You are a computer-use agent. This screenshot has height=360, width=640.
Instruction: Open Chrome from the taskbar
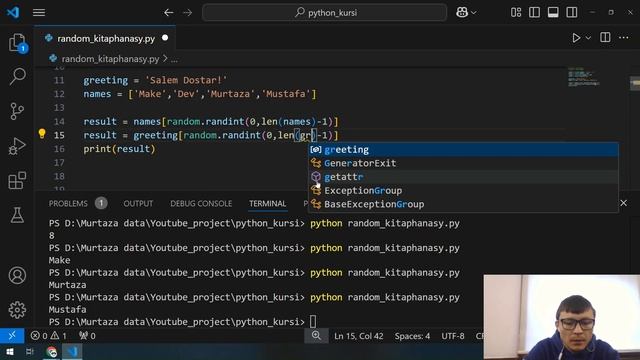pos(52,351)
